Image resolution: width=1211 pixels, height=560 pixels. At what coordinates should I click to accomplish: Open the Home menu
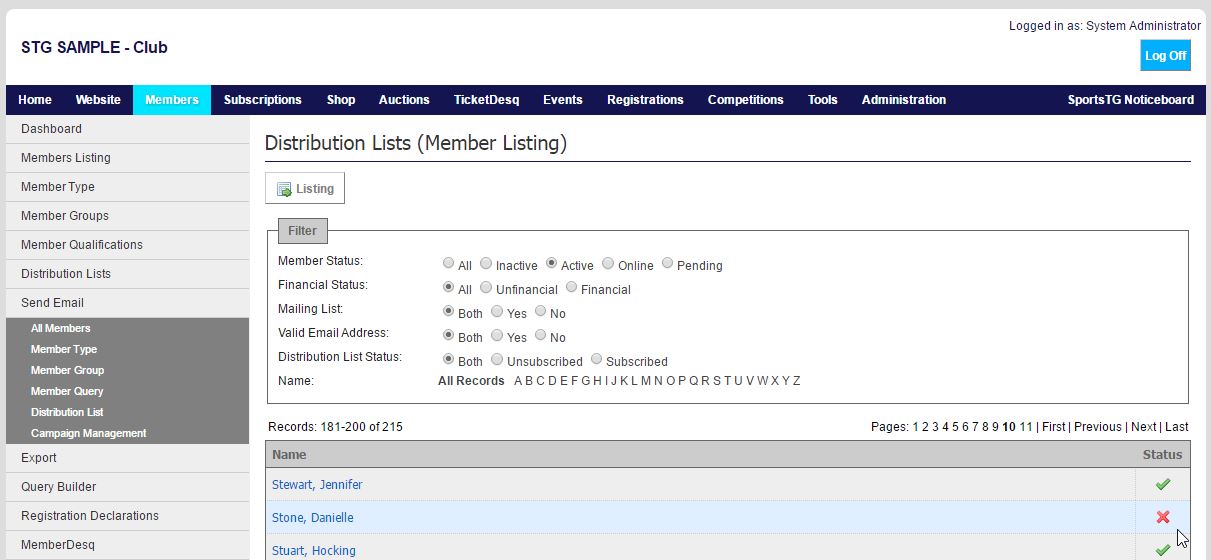click(35, 100)
